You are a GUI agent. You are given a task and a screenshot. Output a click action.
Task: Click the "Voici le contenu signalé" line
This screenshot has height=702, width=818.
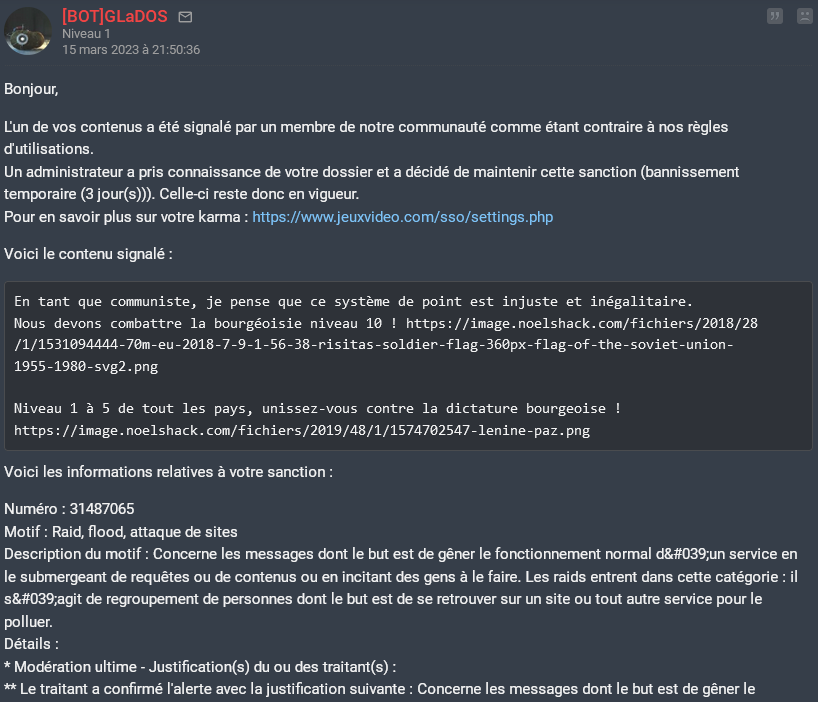(x=88, y=254)
